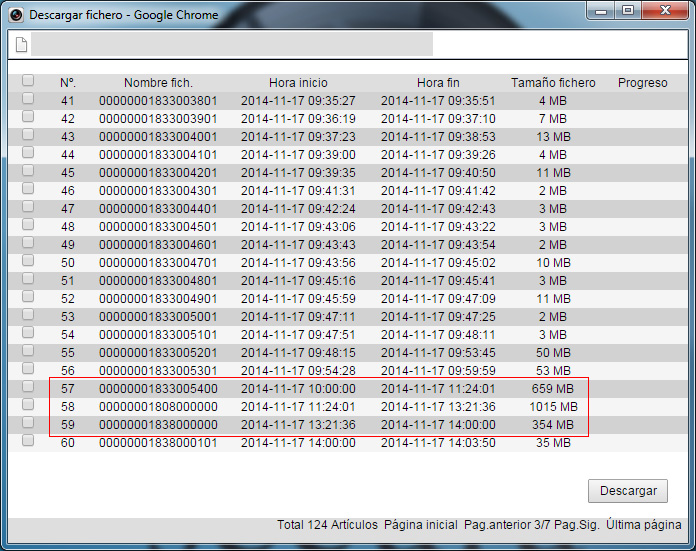The width and height of the screenshot is (696, 551).
Task: Check the box for file number 41
Action: coord(28,98)
